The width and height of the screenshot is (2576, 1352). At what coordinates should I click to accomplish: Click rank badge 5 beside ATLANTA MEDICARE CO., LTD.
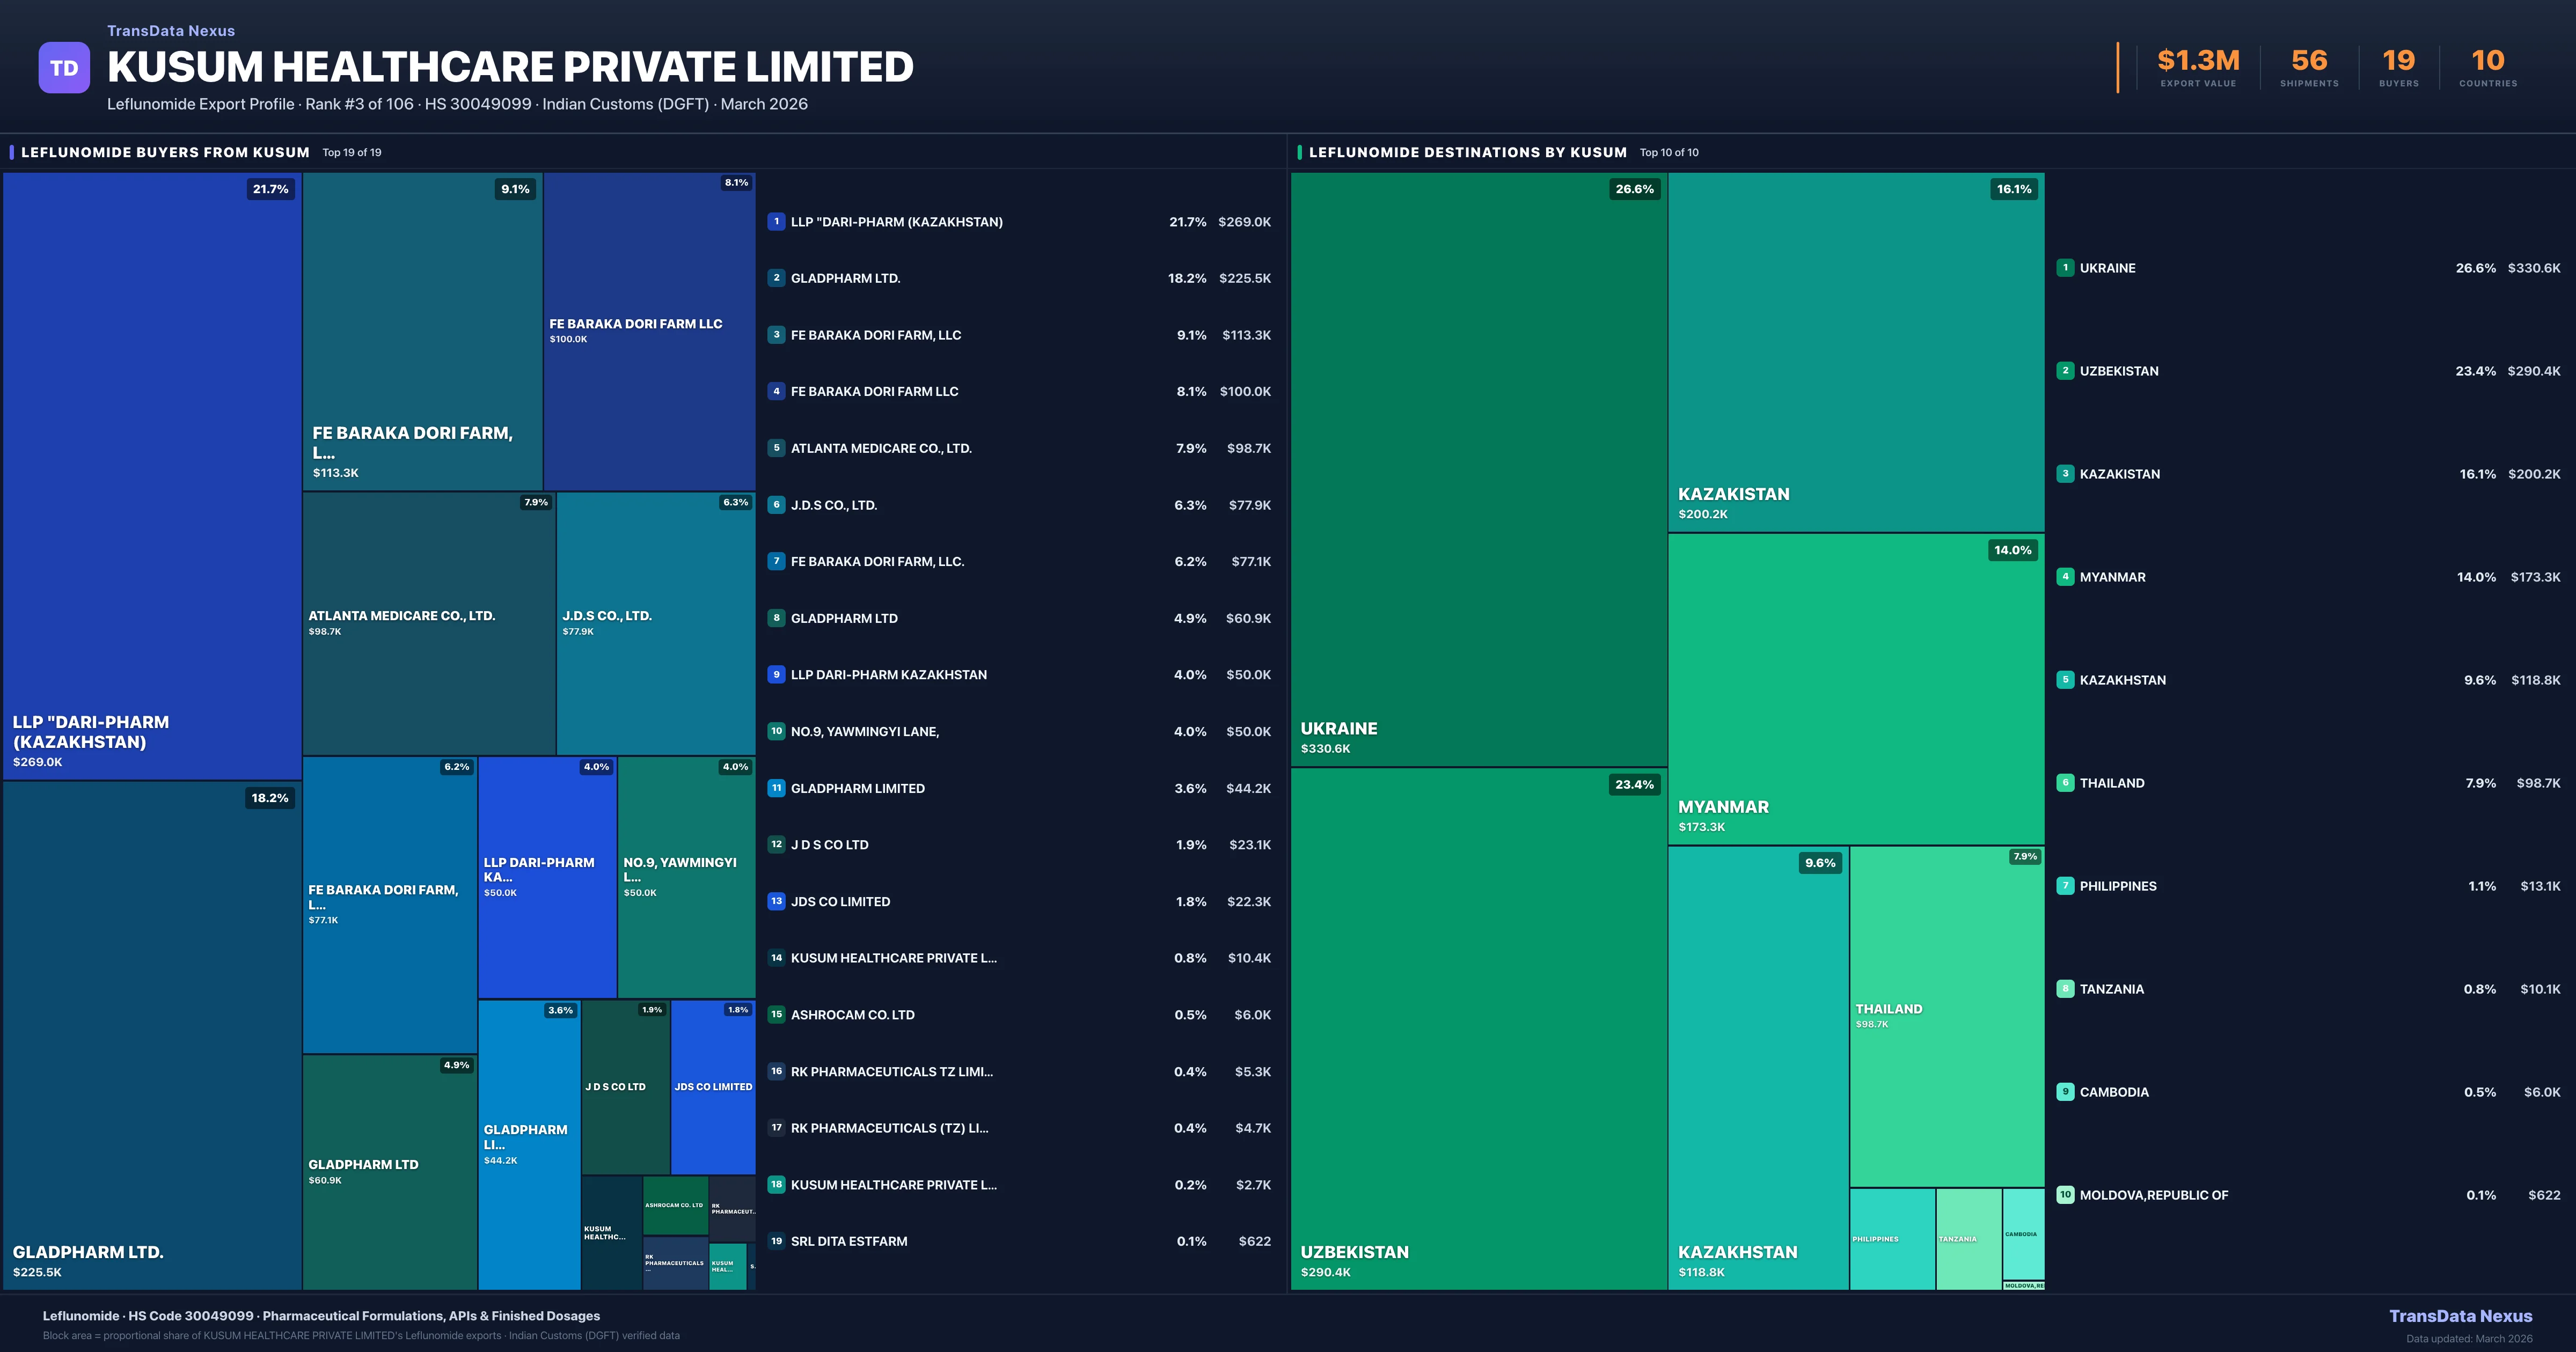(776, 448)
